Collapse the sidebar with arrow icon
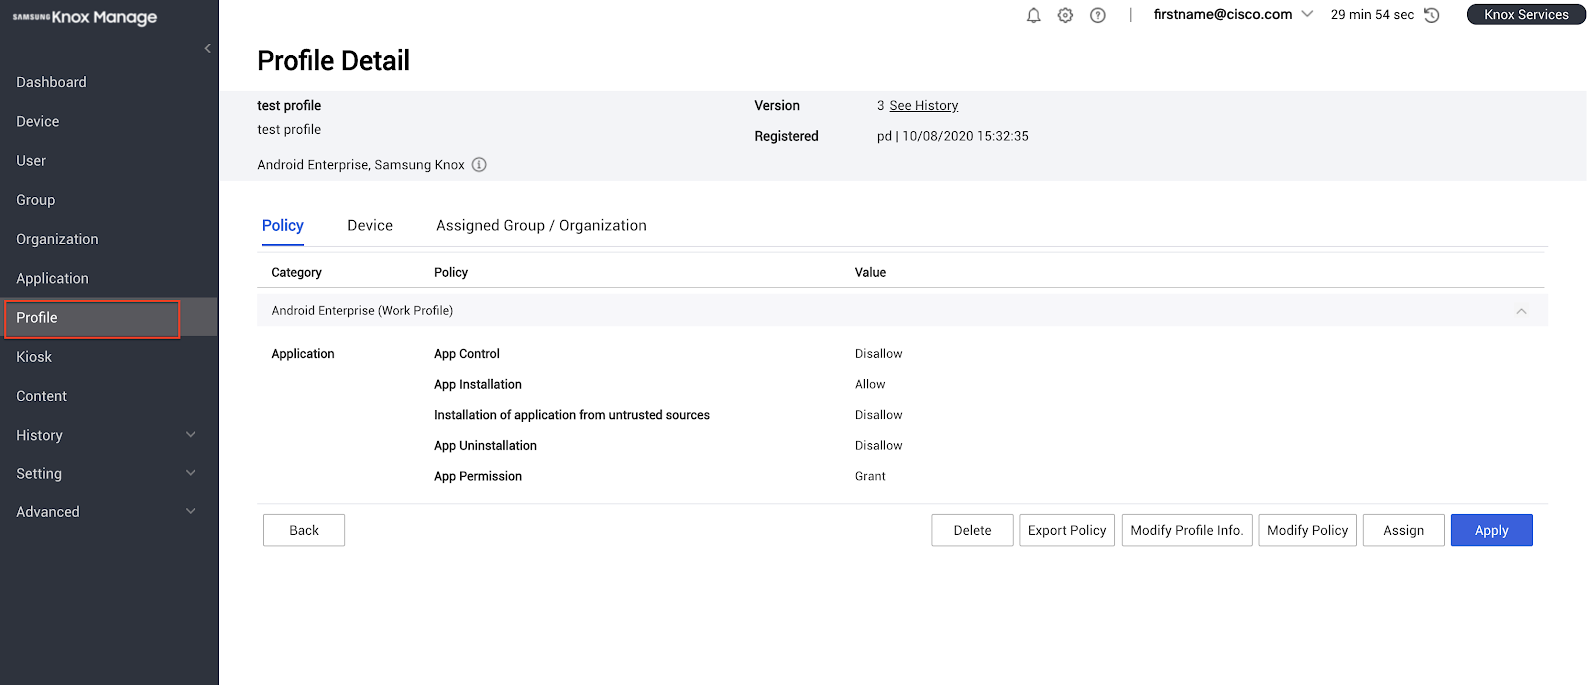This screenshot has width=1595, height=685. [207, 48]
